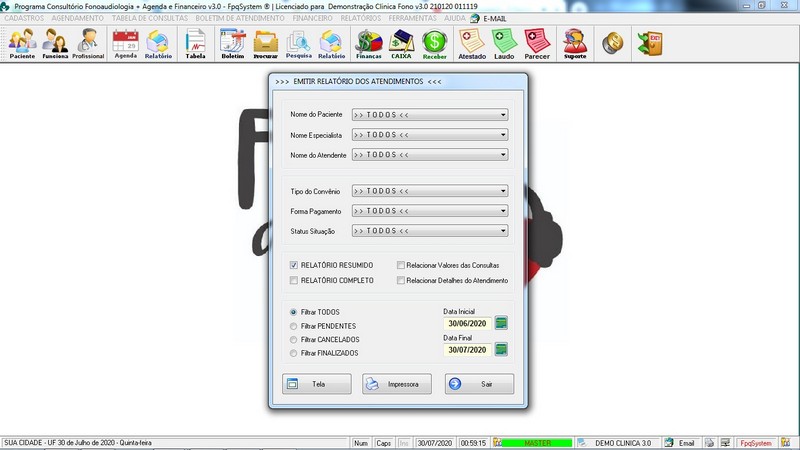Uncheck the RELATÓRIO RESUMIDO checkbox
Screen dimensions: 800x450
coord(294,265)
